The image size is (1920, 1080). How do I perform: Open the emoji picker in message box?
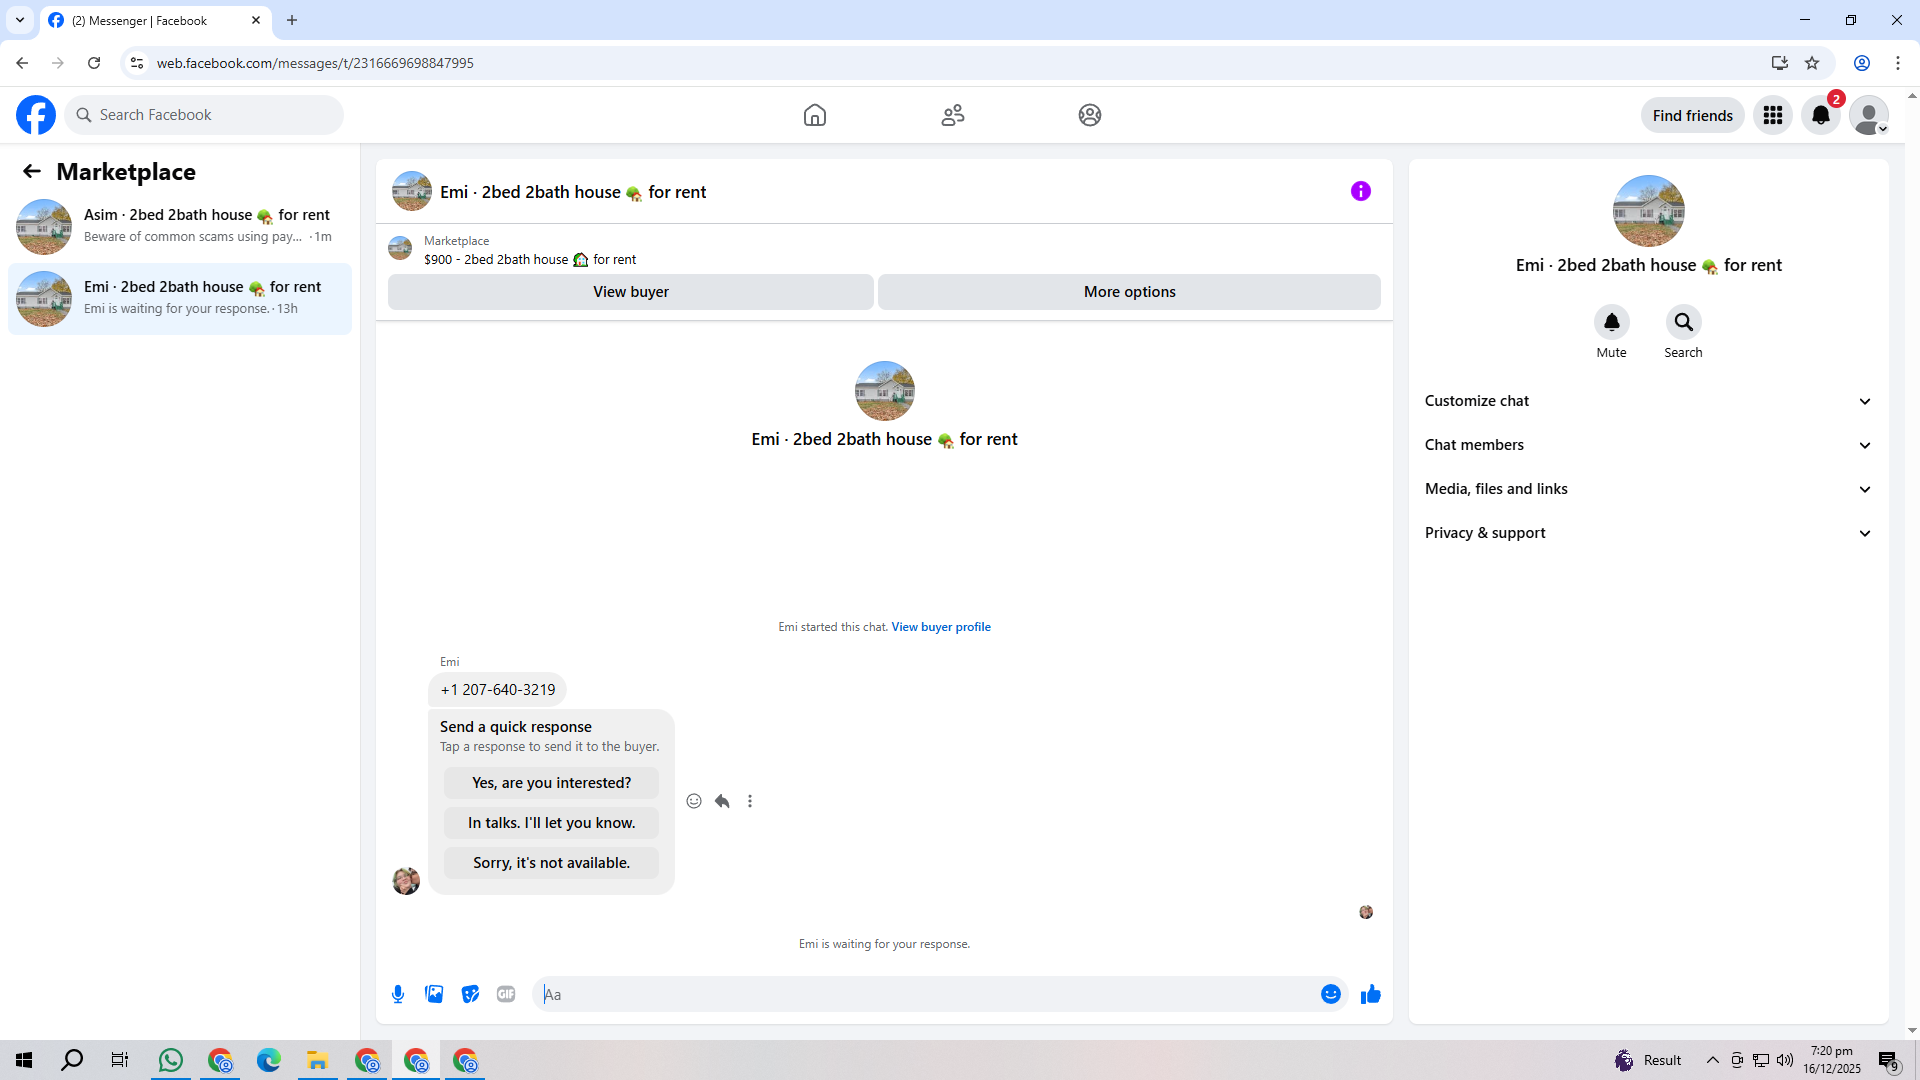click(x=1331, y=994)
